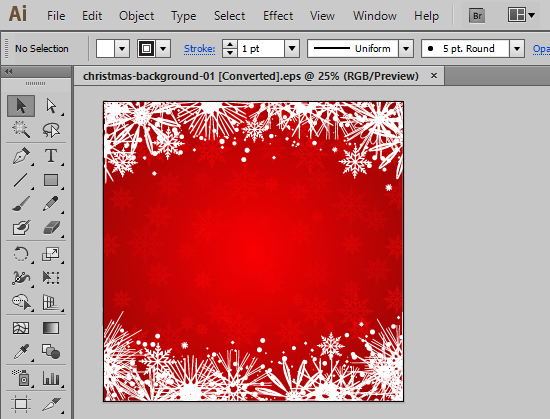550x419 pixels.
Task: Open Adobe Bridge from the Br icon
Action: click(477, 16)
